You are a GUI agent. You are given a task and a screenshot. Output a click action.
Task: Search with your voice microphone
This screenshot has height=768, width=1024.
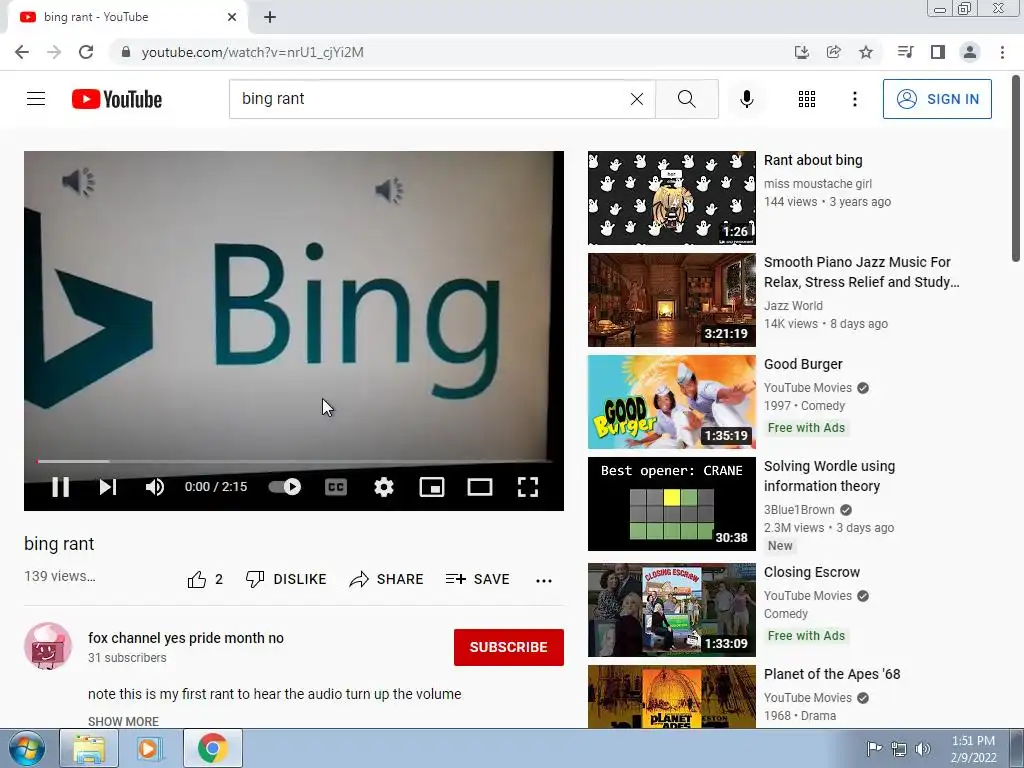pyautogui.click(x=746, y=99)
